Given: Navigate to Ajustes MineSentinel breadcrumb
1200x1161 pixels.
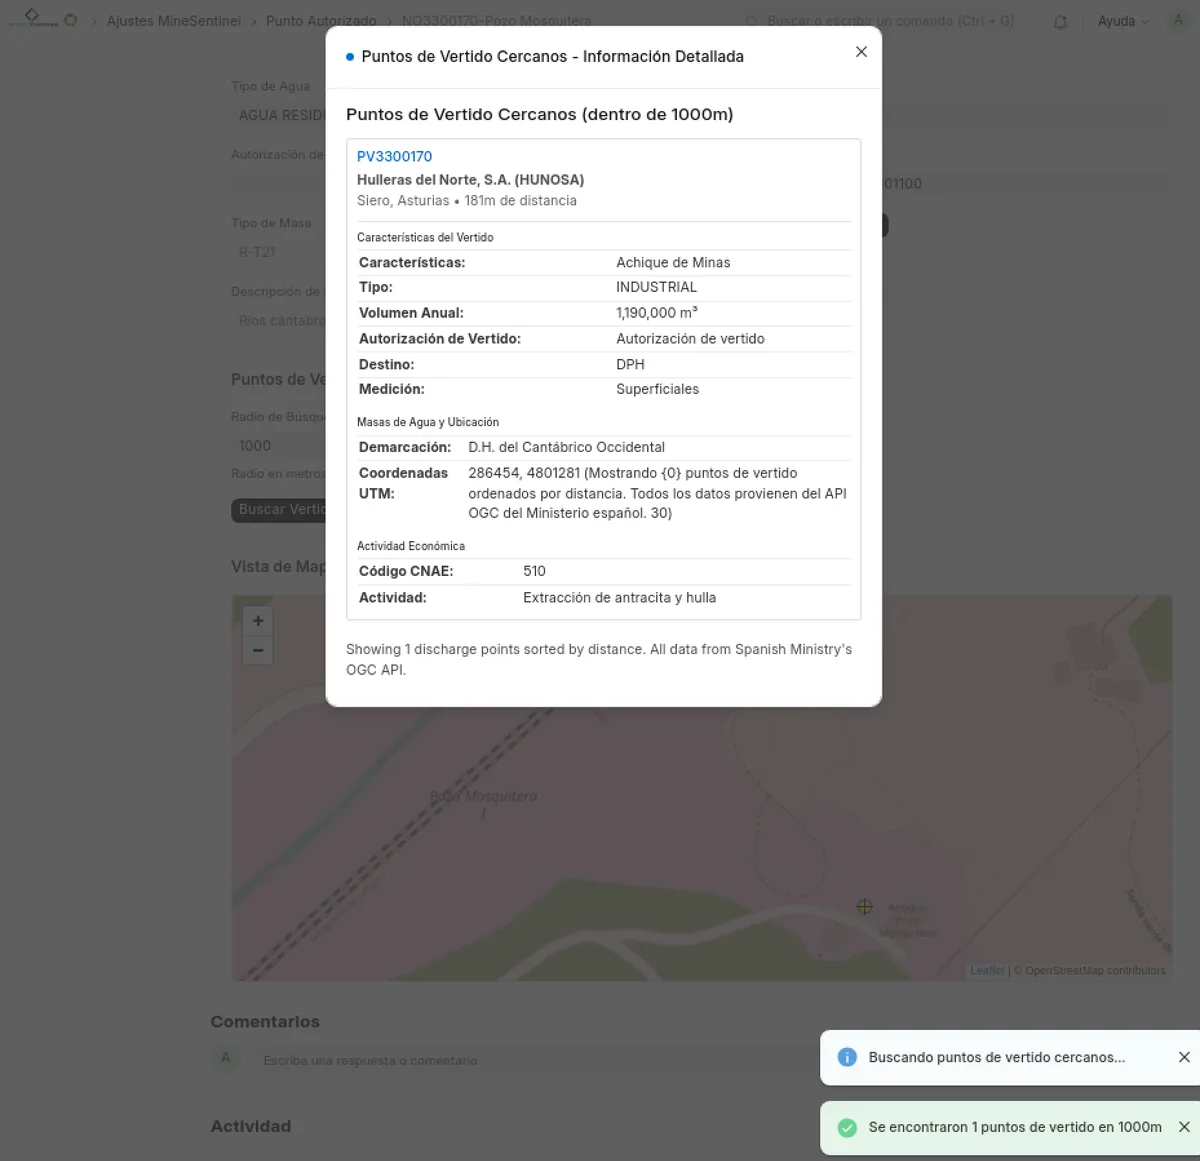Looking at the screenshot, I should click(x=174, y=20).
